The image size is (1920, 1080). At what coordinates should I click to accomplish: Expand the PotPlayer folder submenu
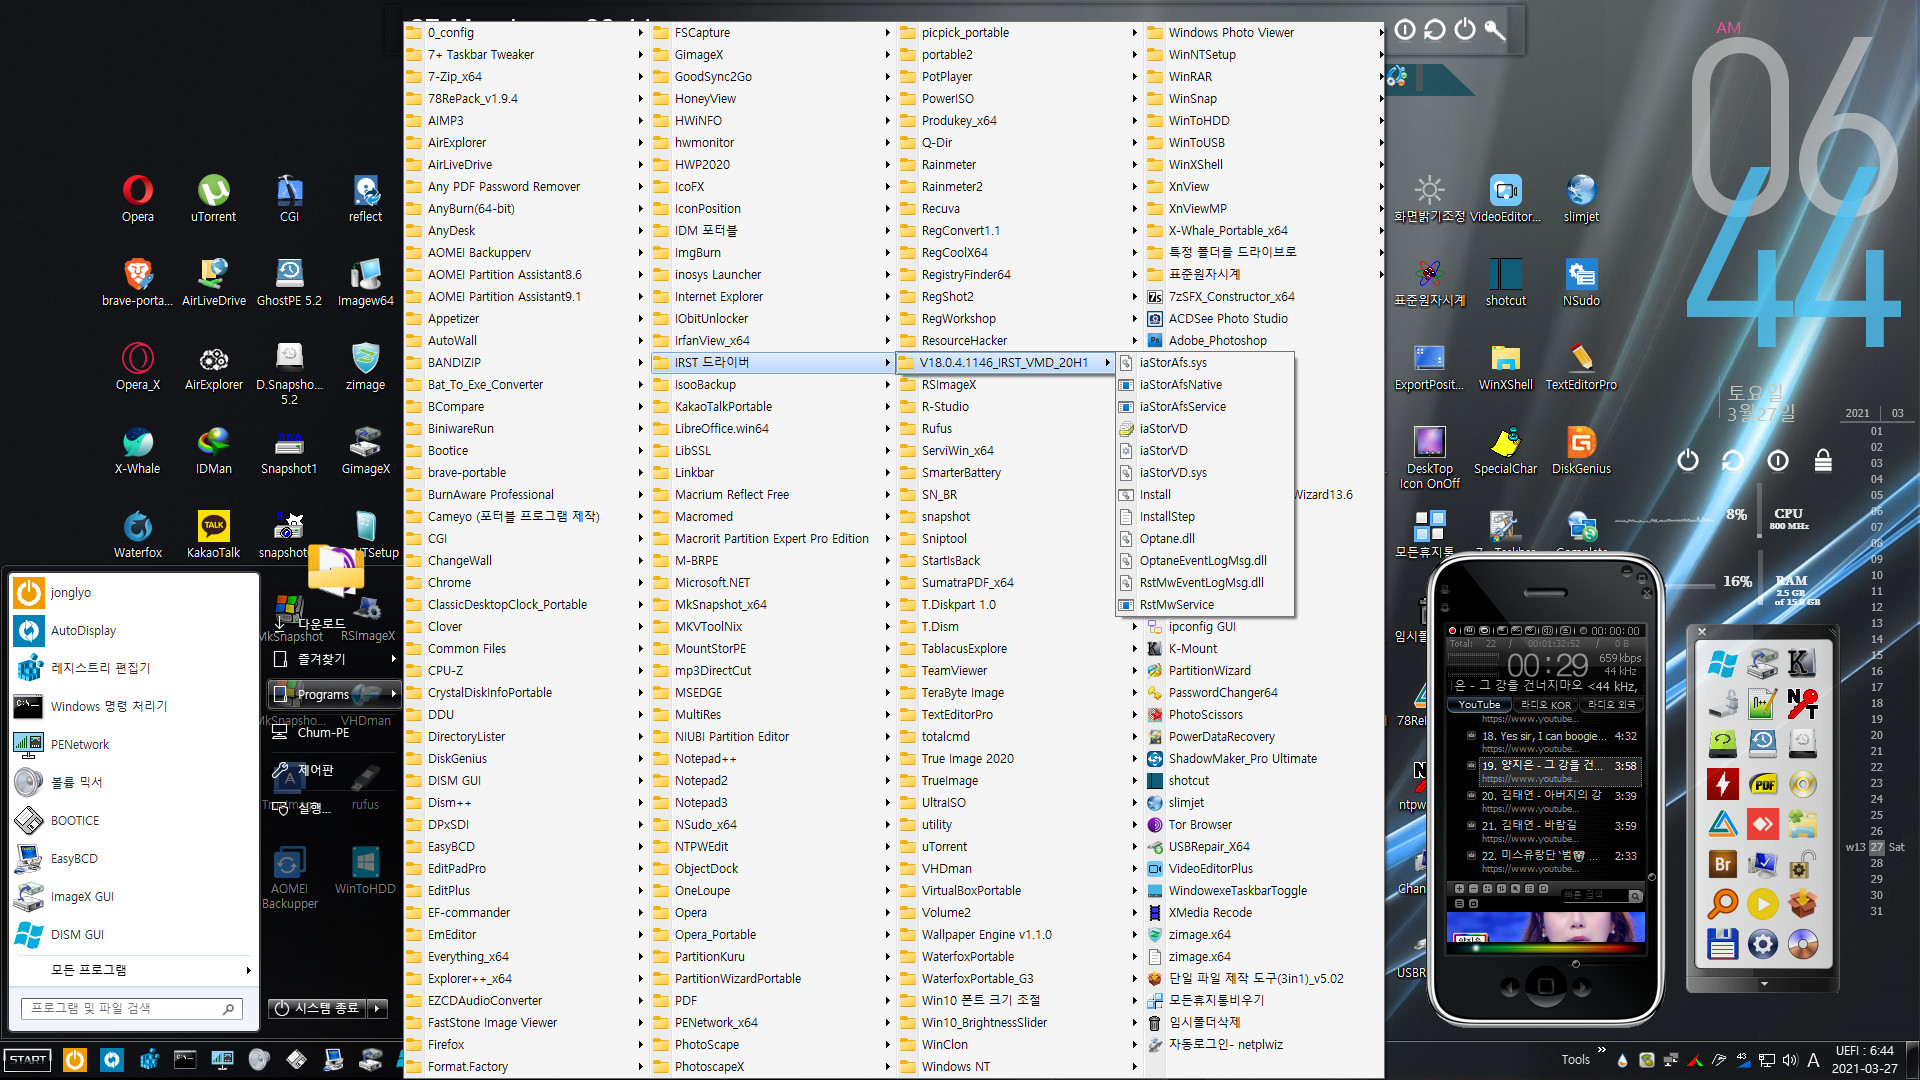(x=1019, y=77)
